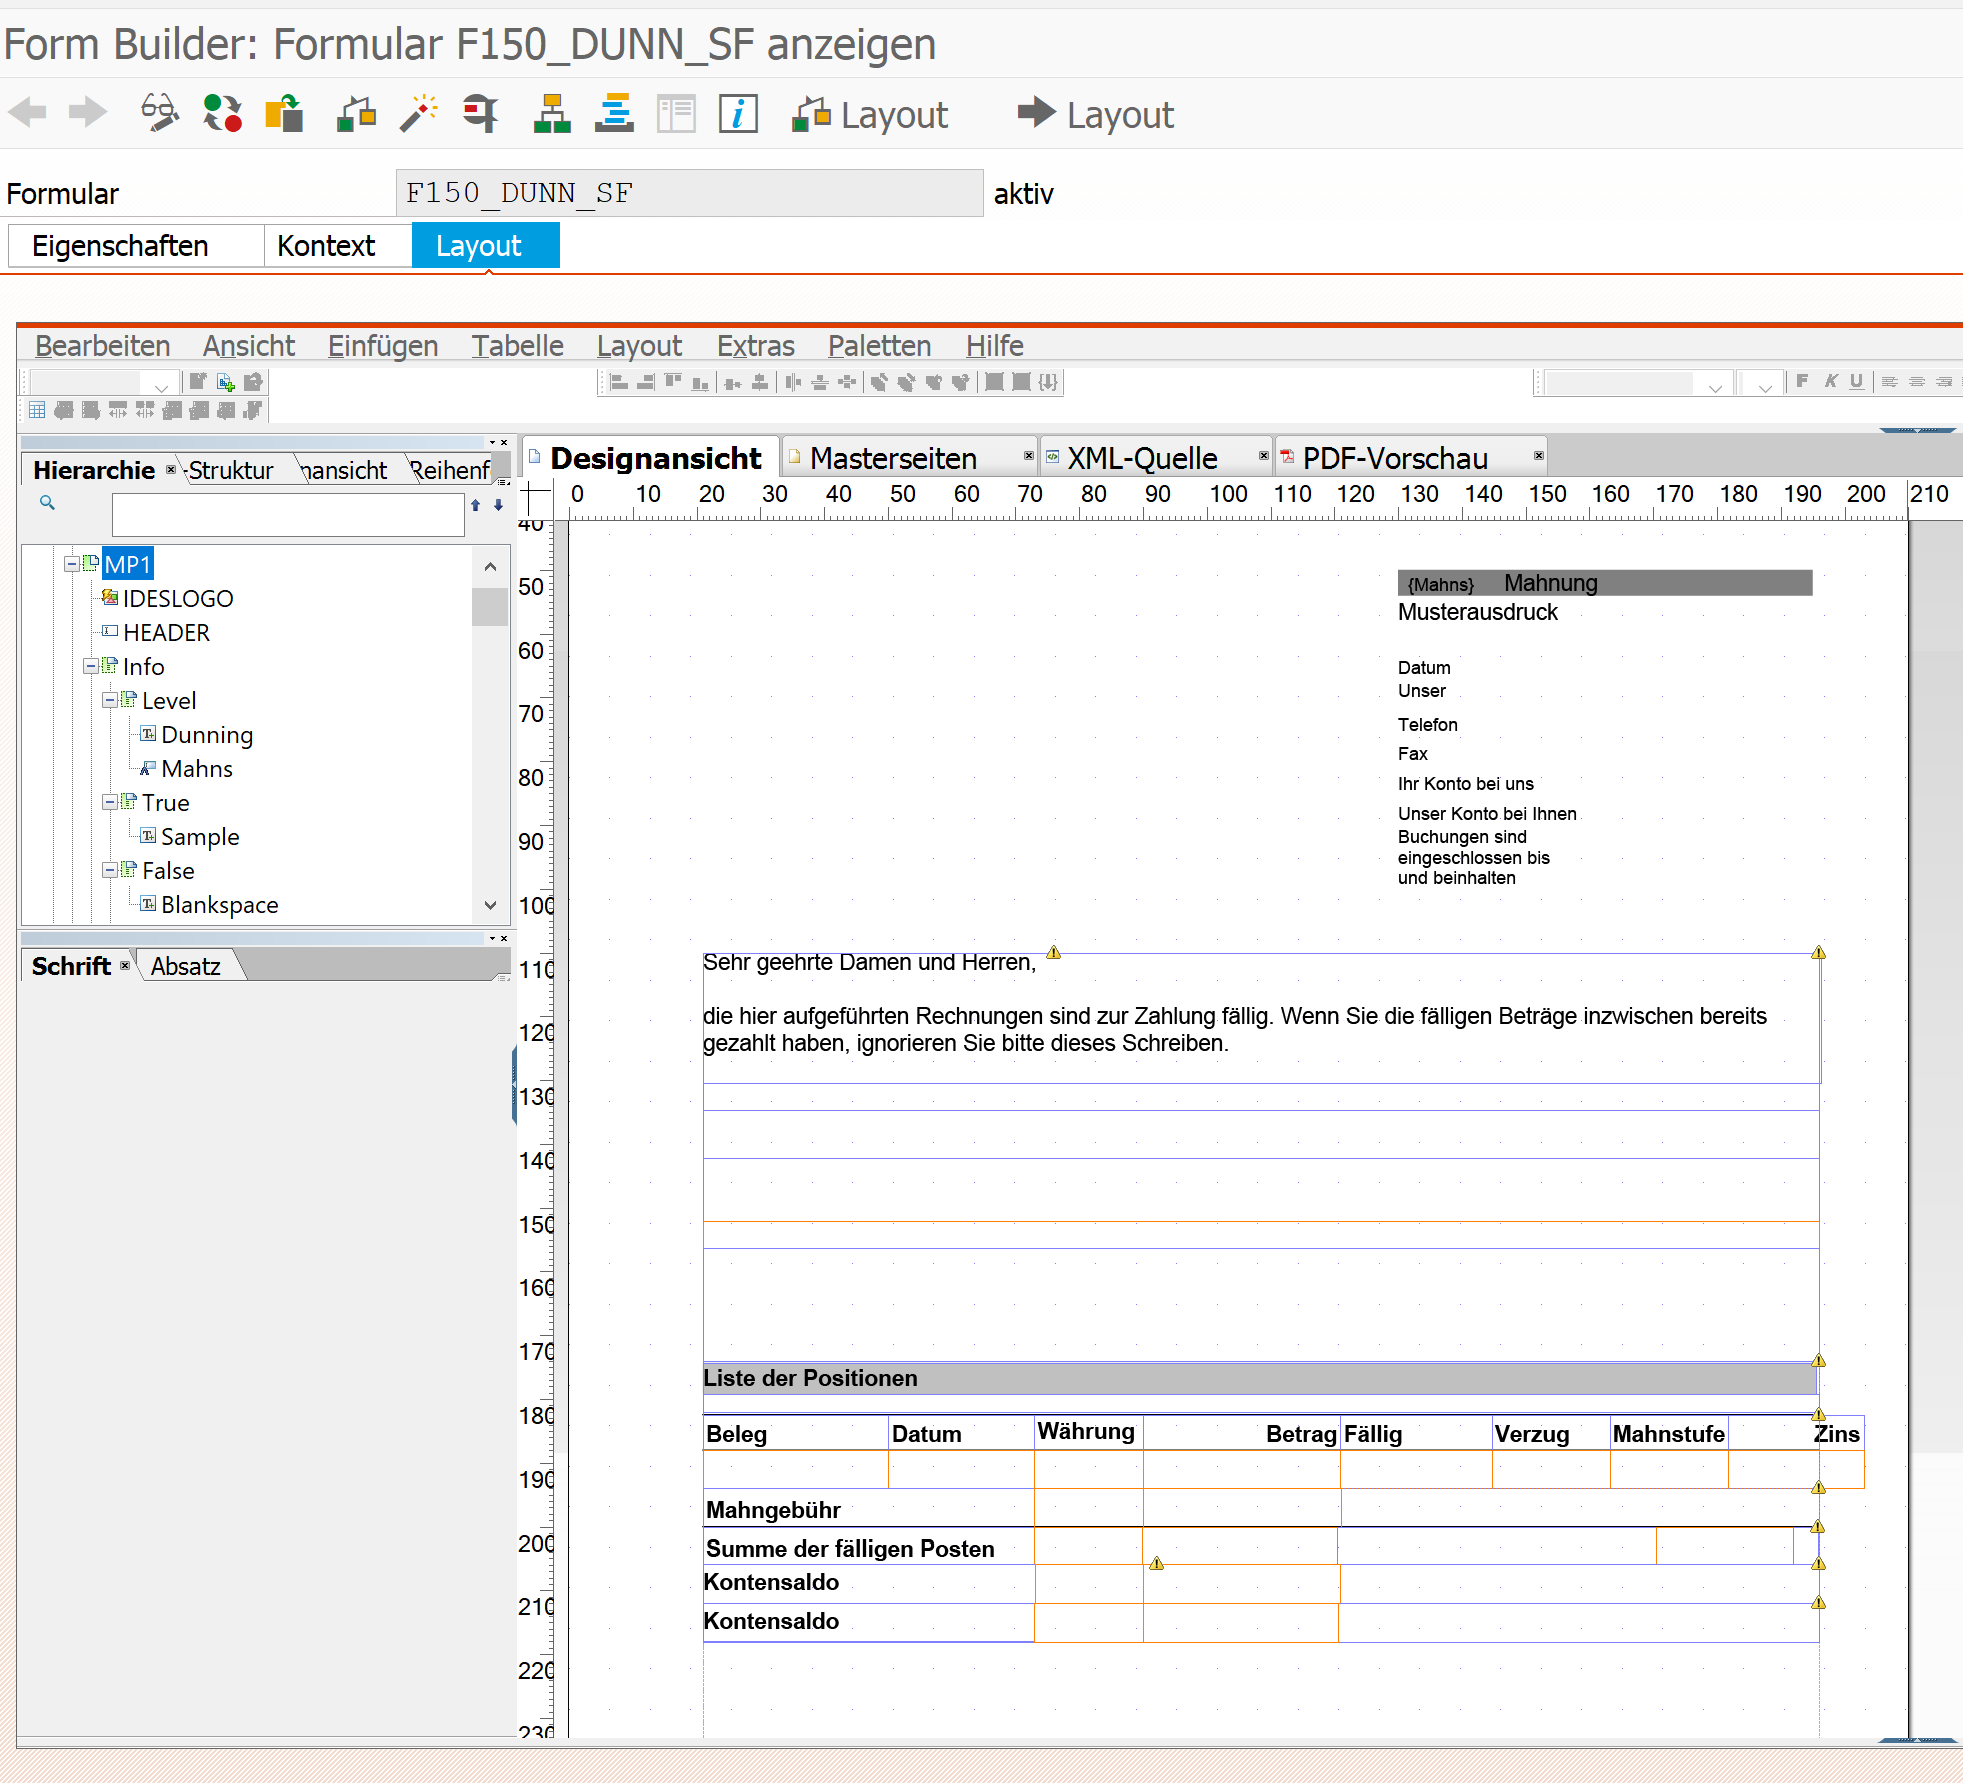Switch to the Kontext tab

[338, 246]
